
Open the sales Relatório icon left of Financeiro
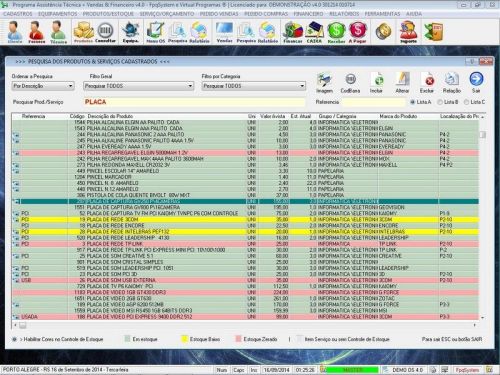coord(268,32)
